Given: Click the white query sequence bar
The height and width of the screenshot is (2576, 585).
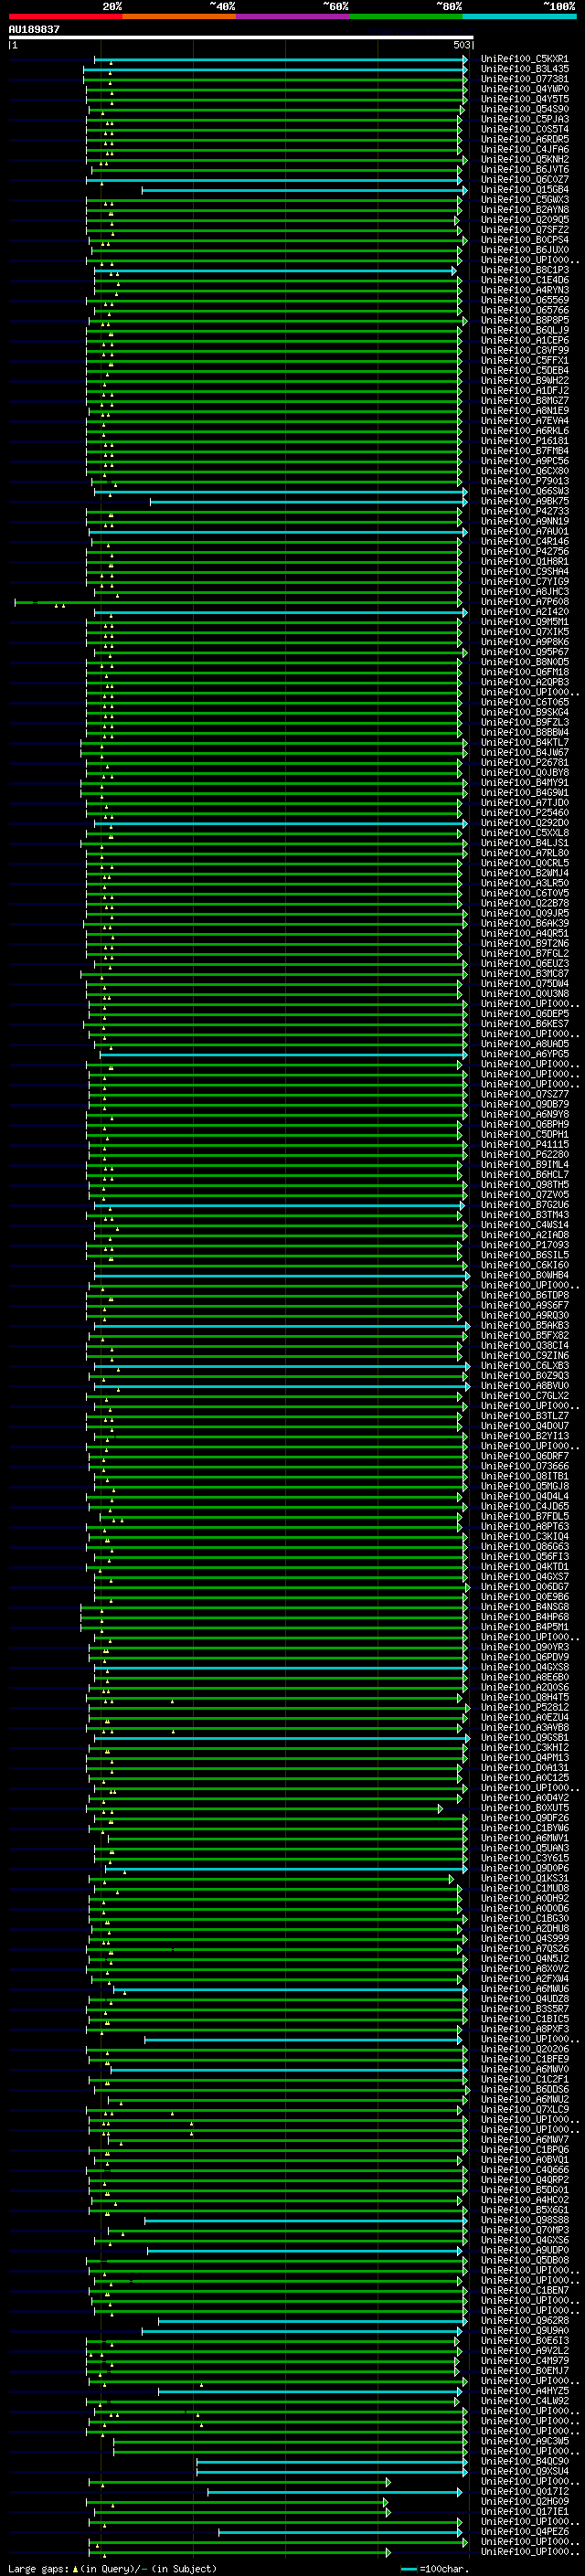Looking at the screenshot, I should point(241,37).
